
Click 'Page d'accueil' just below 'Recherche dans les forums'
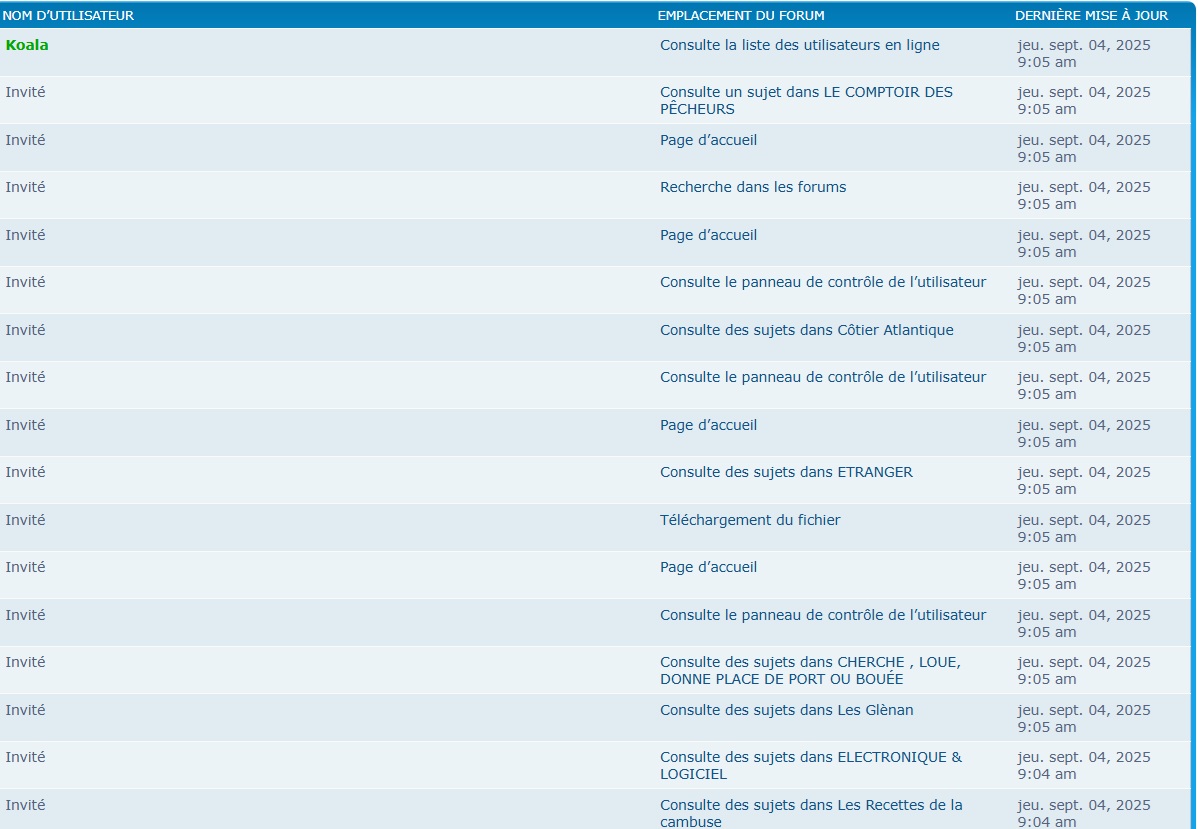pyautogui.click(x=708, y=235)
